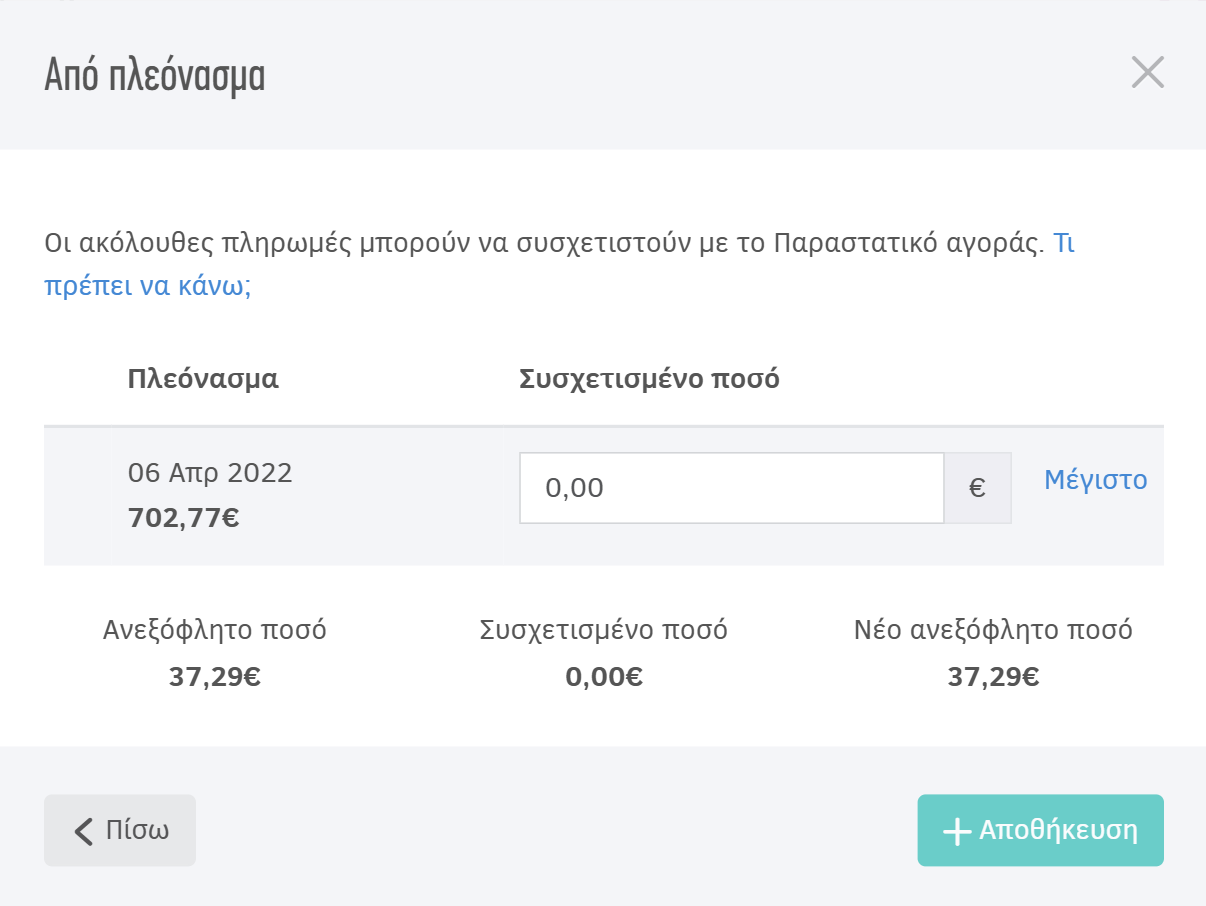1206x906 pixels.
Task: Go back with the Πίσω button
Action: pyautogui.click(x=120, y=830)
